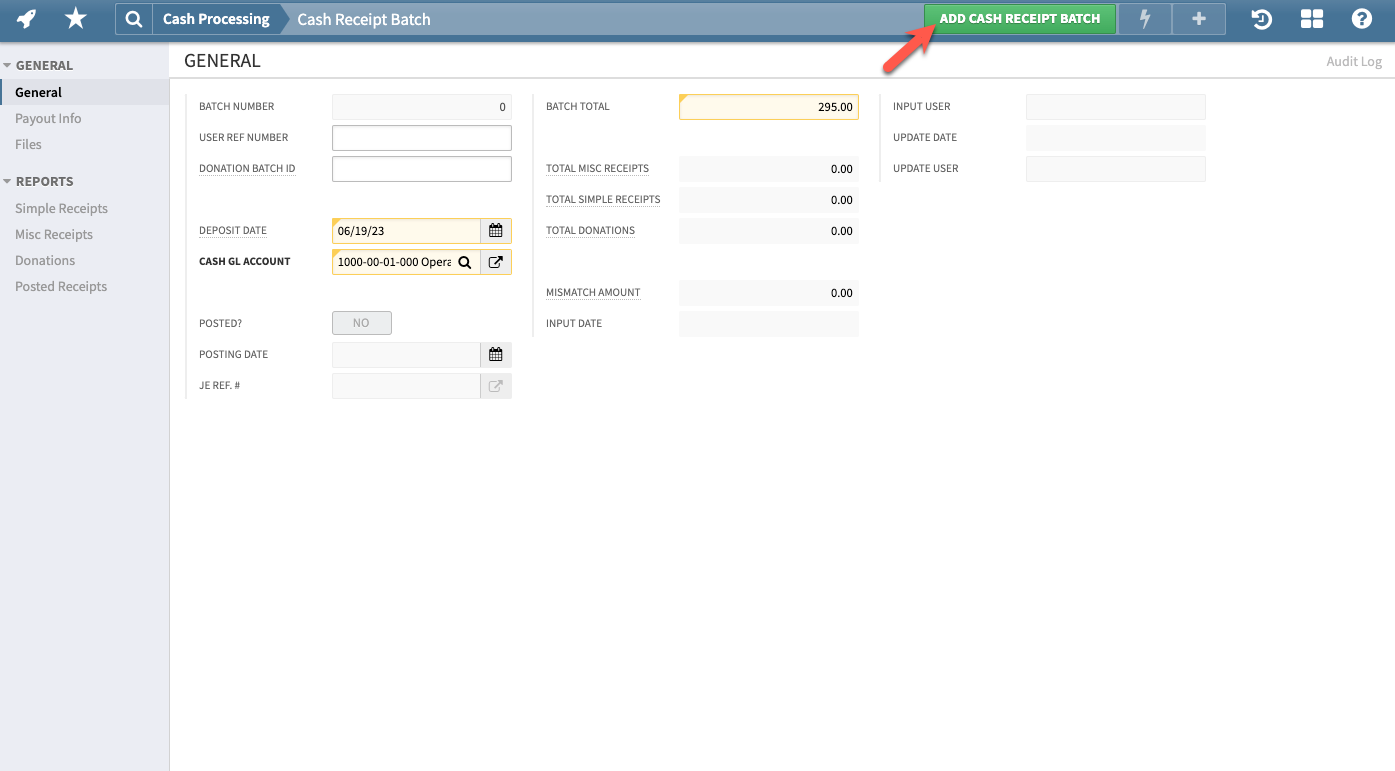Open Cash GL Account external link icon

(495, 261)
